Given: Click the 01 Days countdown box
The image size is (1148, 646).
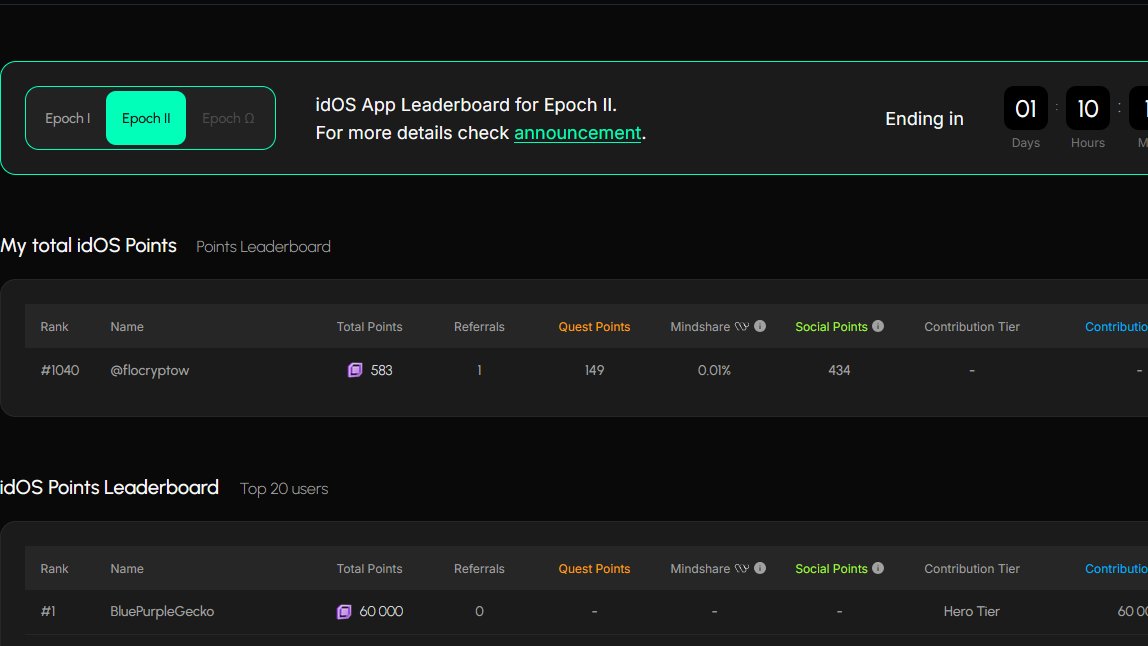Looking at the screenshot, I should [1026, 108].
